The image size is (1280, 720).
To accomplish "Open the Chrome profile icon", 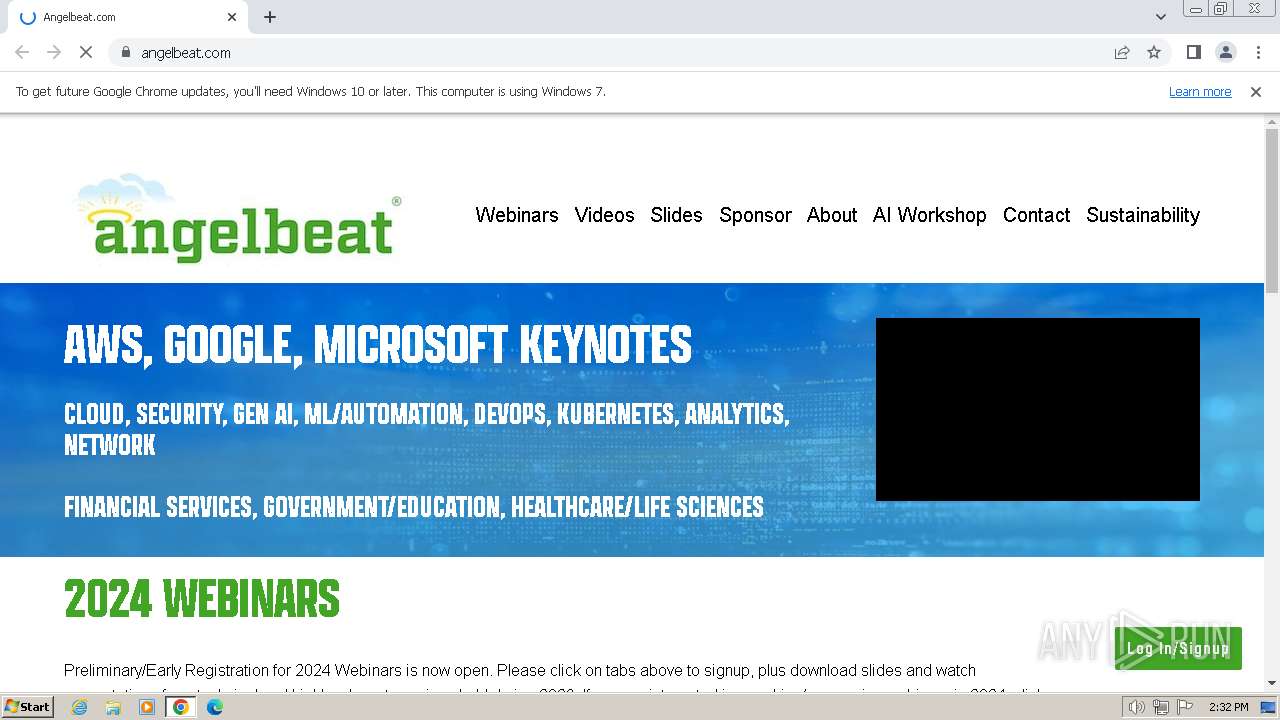I will [1225, 52].
